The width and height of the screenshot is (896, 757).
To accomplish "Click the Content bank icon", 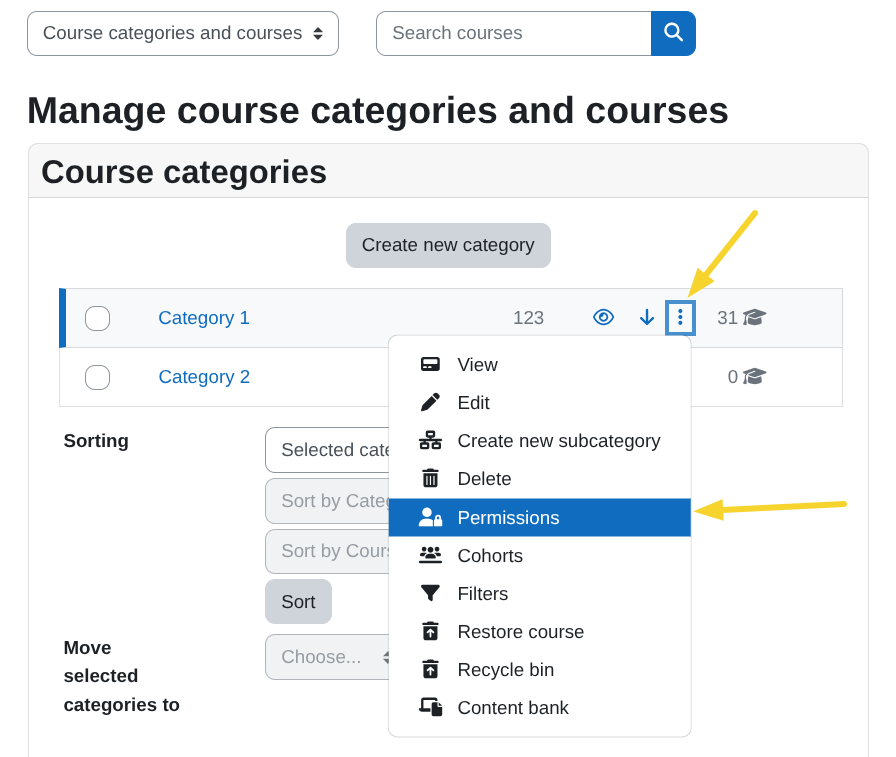I will click(x=431, y=707).
